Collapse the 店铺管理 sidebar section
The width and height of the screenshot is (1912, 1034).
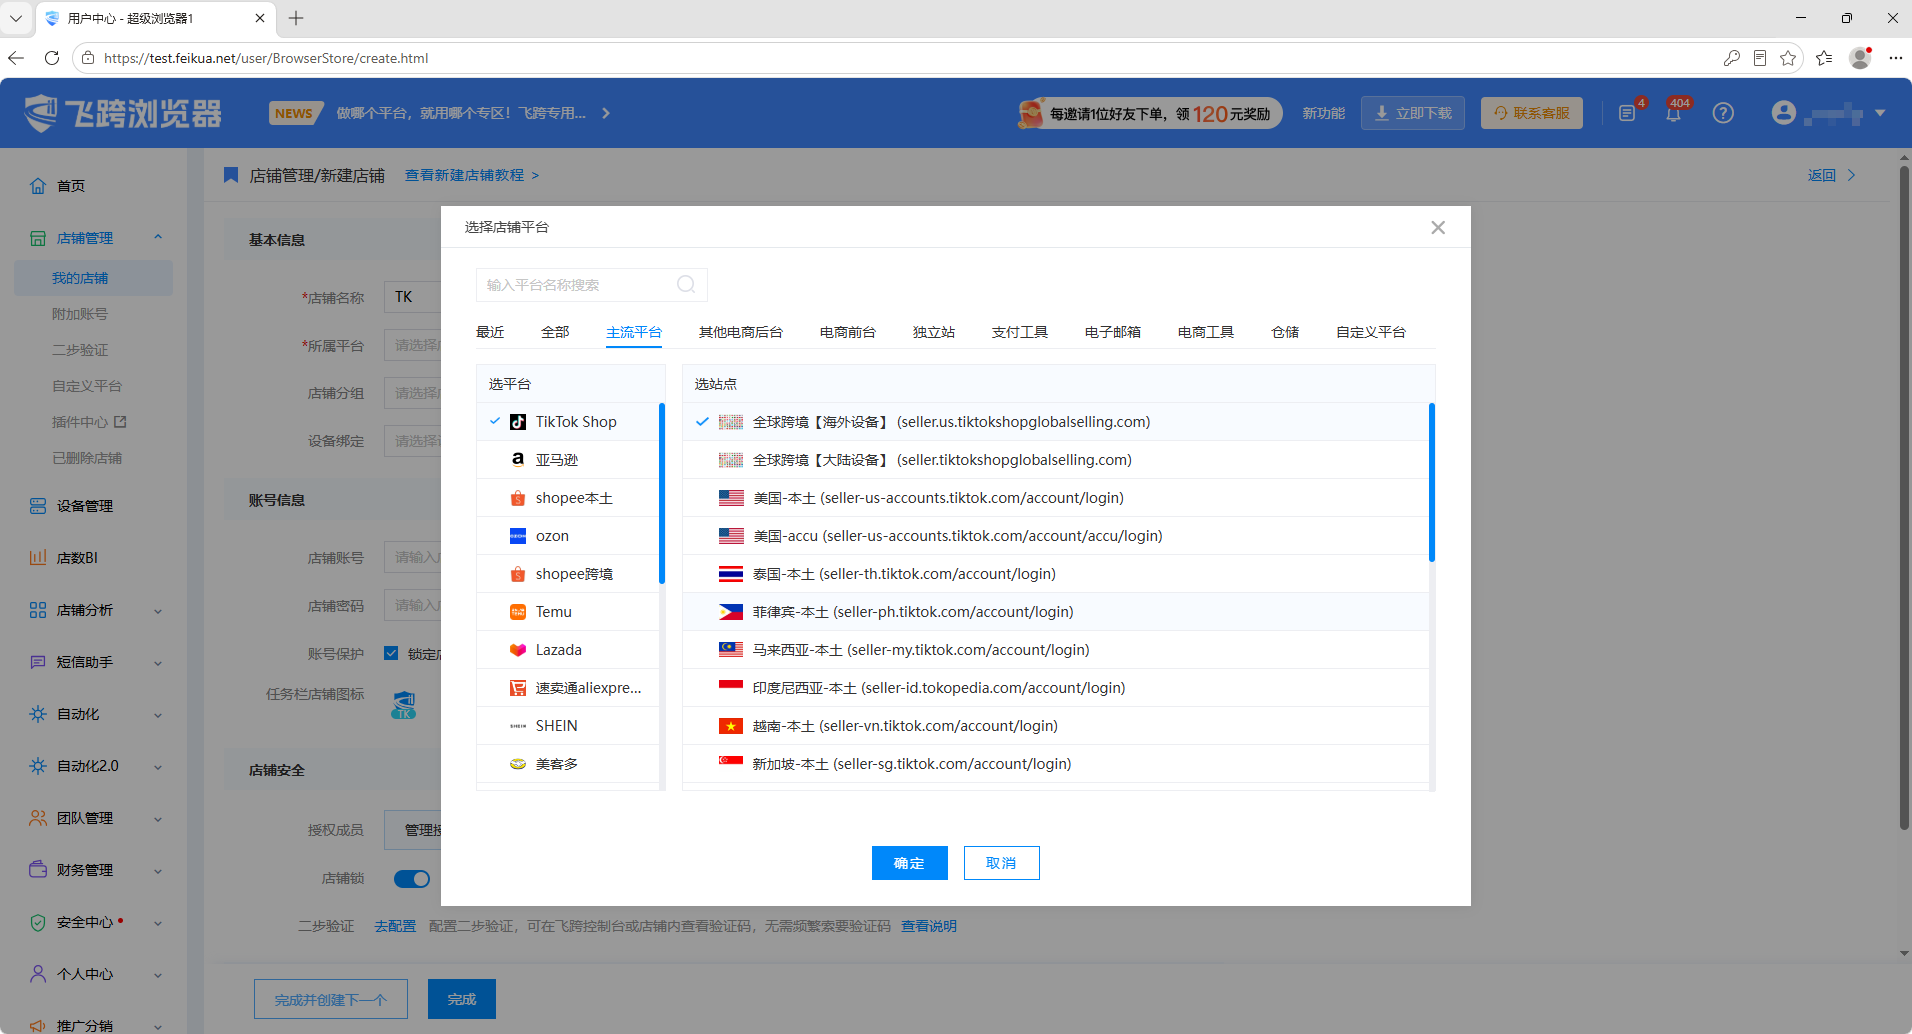158,237
